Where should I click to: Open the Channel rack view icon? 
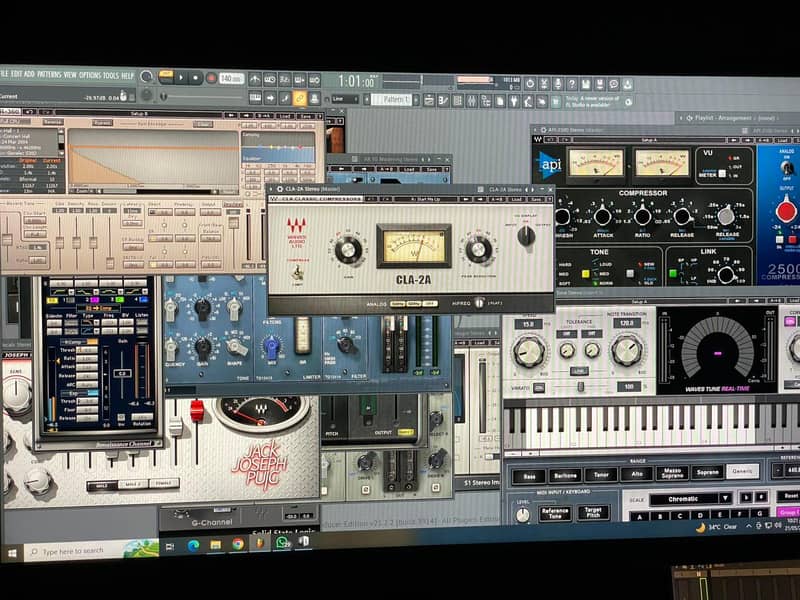pyautogui.click(x=458, y=101)
